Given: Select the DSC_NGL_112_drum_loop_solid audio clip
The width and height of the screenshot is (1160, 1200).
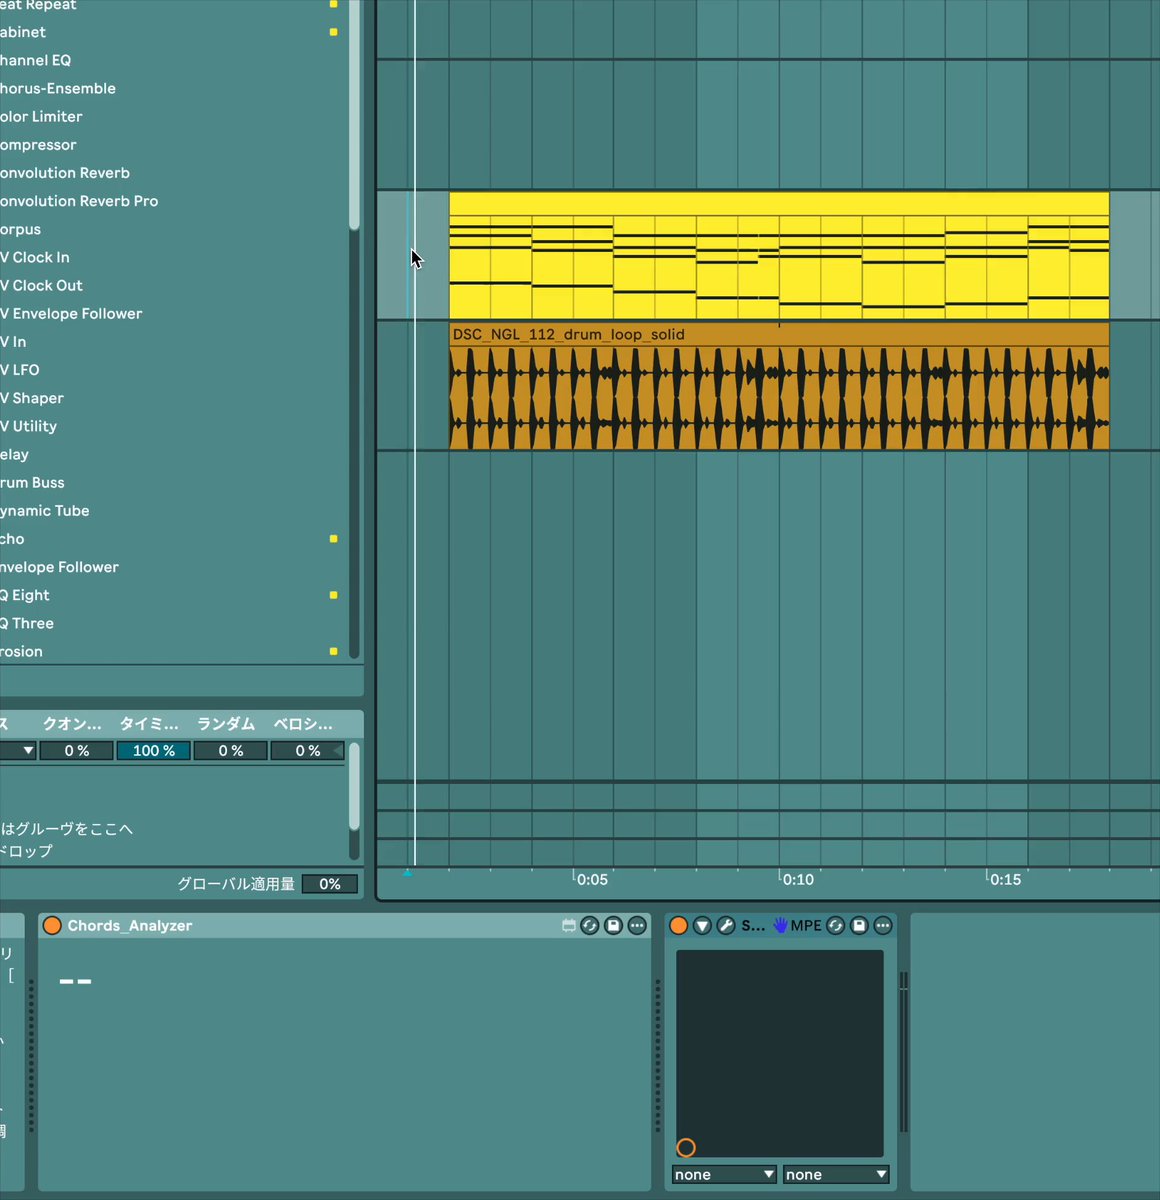Looking at the screenshot, I should point(779,386).
